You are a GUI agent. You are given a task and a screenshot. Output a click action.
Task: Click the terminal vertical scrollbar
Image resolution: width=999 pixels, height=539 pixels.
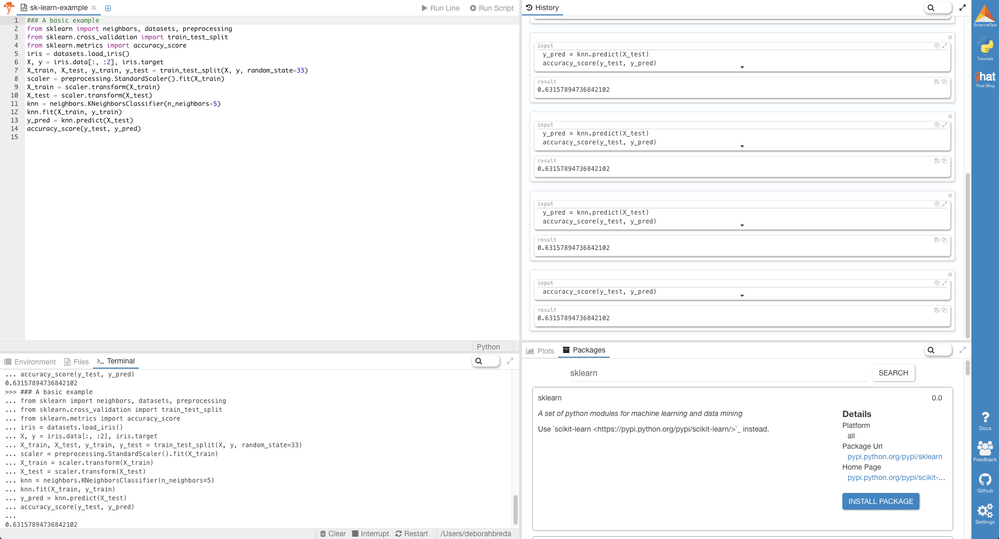(x=515, y=510)
